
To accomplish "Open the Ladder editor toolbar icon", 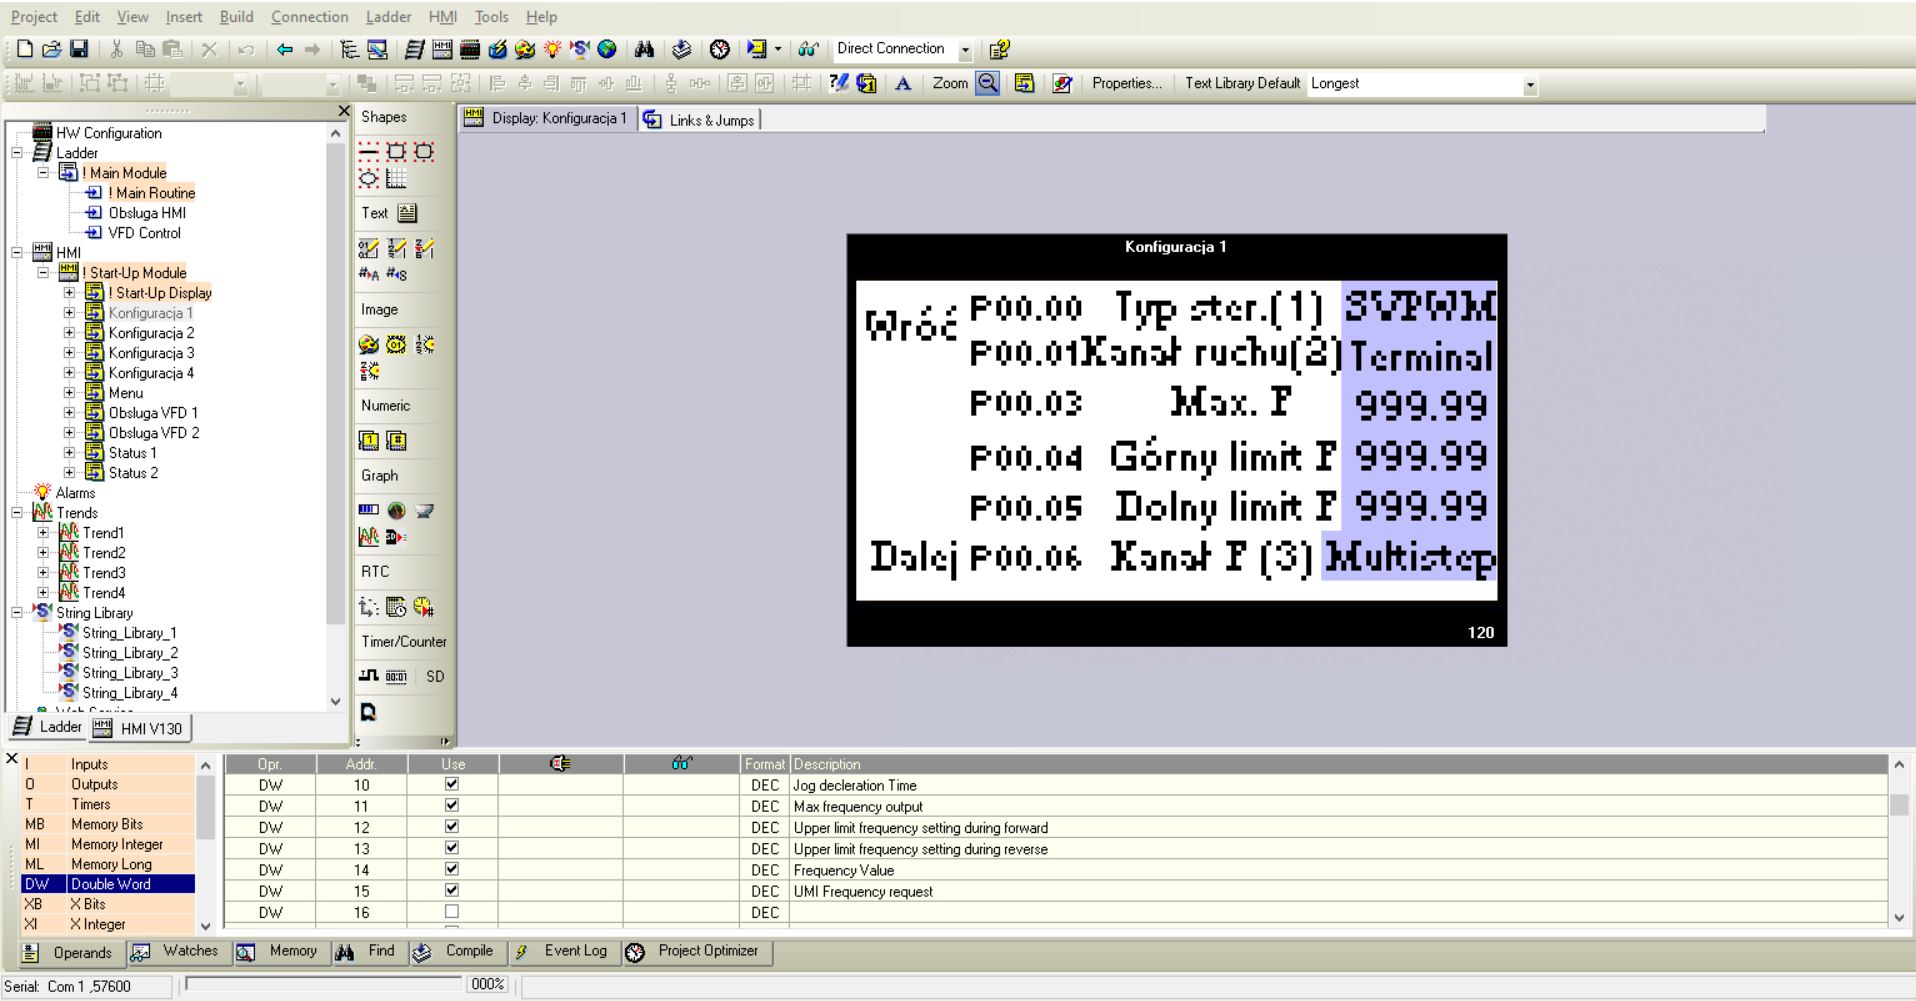I will 414,49.
